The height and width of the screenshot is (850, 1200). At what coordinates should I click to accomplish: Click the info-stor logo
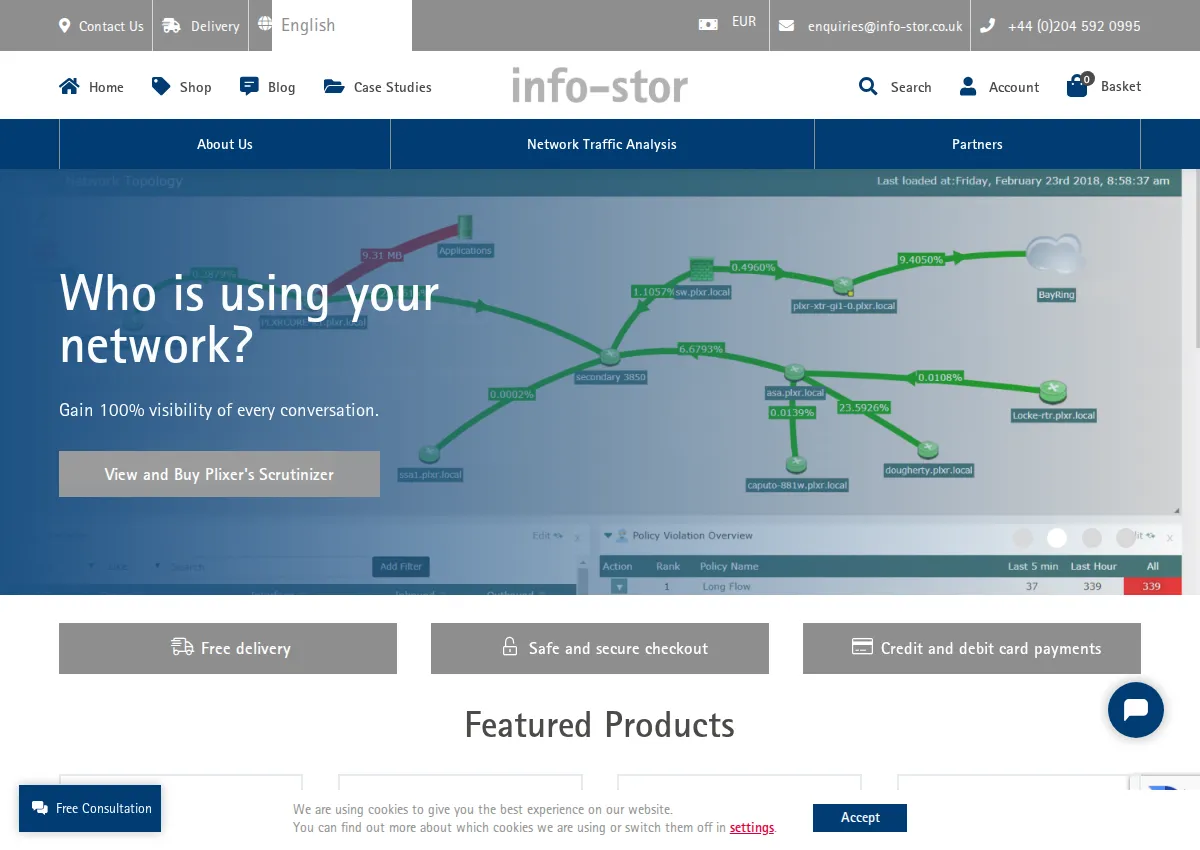(600, 85)
